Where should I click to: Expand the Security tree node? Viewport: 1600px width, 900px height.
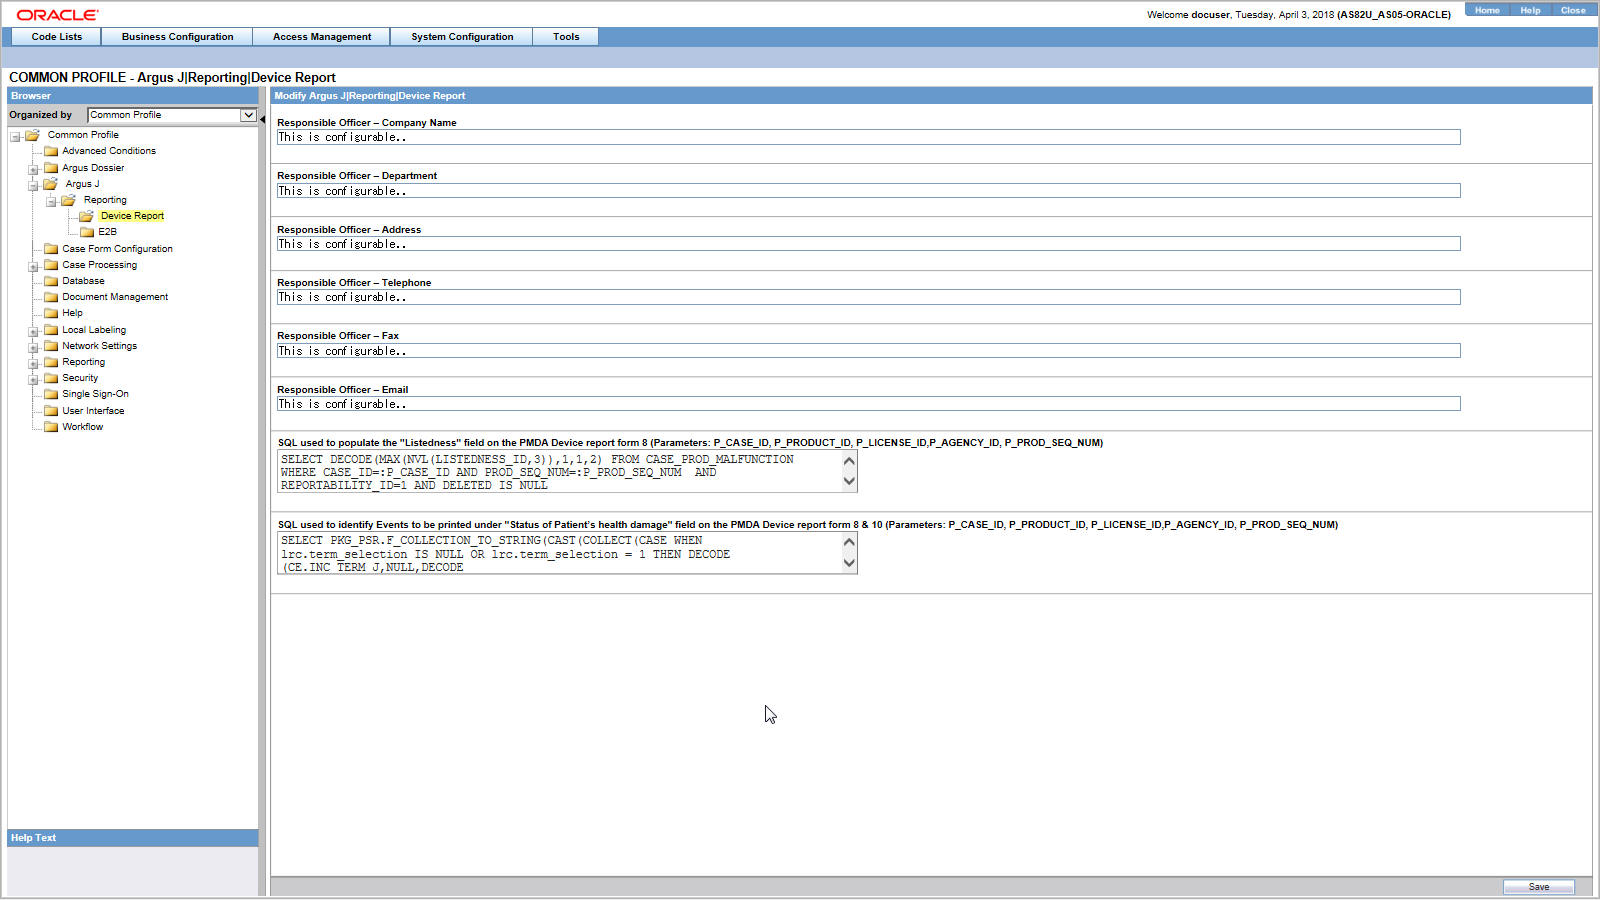point(33,379)
